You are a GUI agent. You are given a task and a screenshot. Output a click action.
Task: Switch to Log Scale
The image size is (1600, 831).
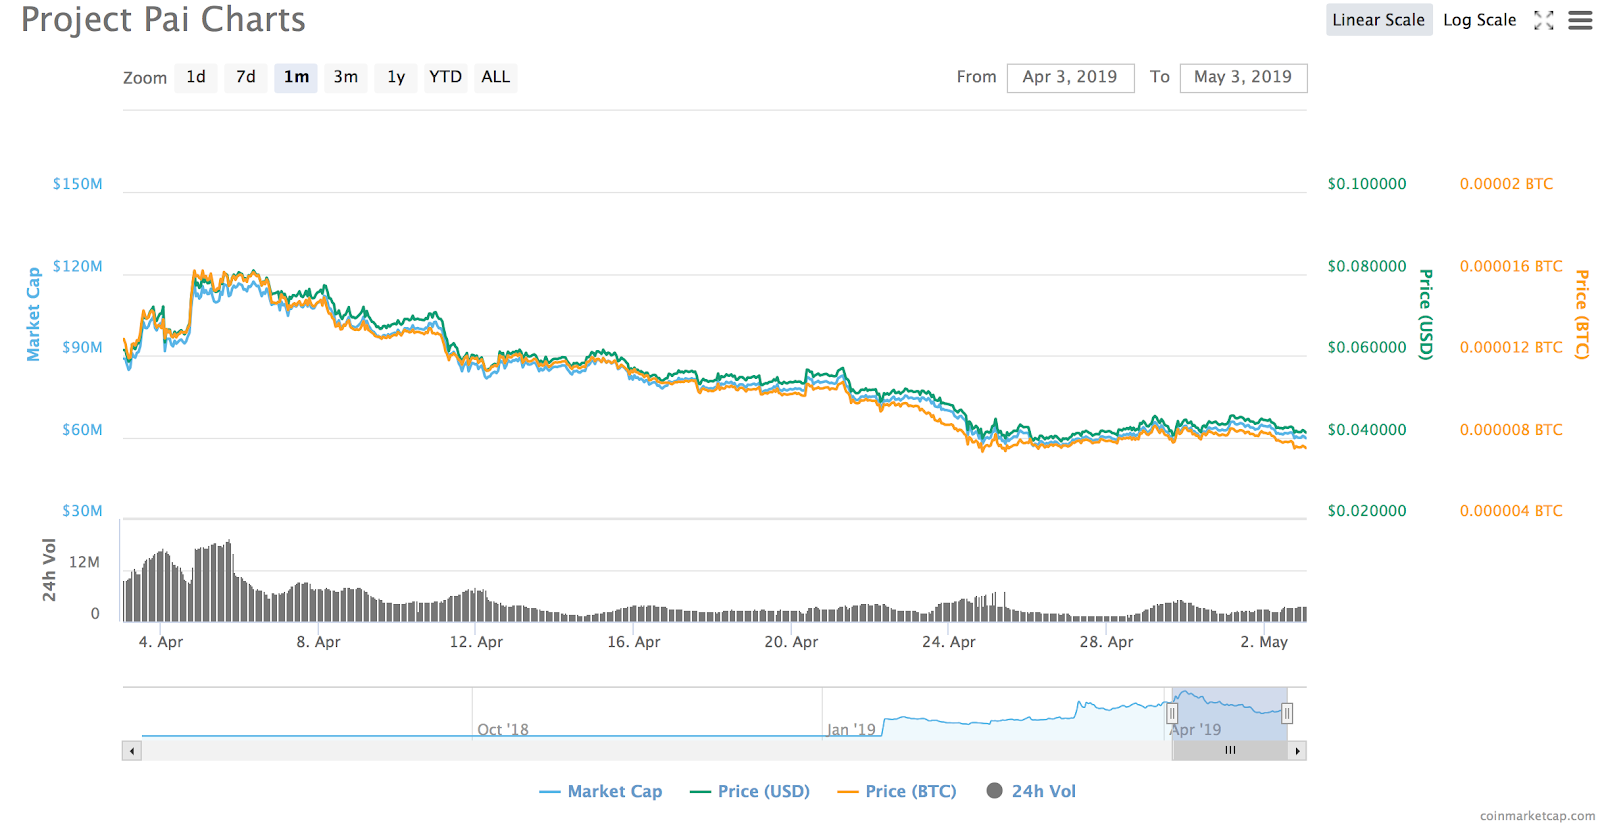tap(1479, 20)
